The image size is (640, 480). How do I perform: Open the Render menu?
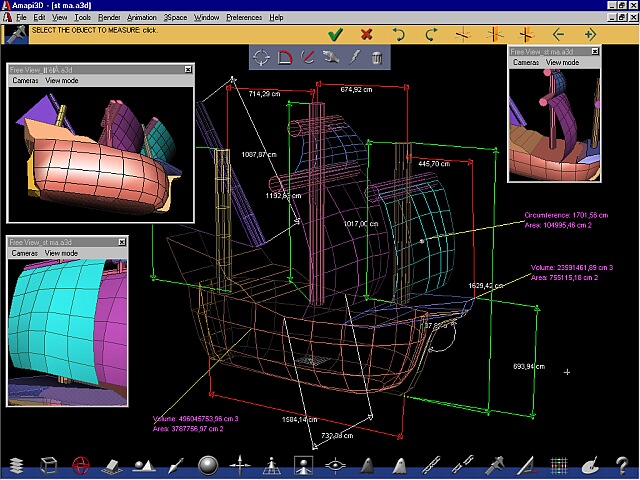[109, 17]
